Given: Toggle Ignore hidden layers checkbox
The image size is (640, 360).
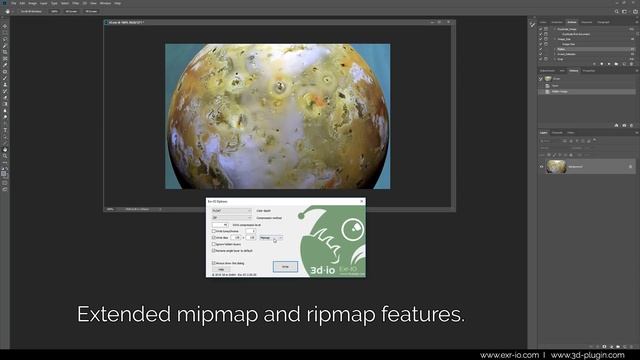Looking at the screenshot, I should pos(213,244).
